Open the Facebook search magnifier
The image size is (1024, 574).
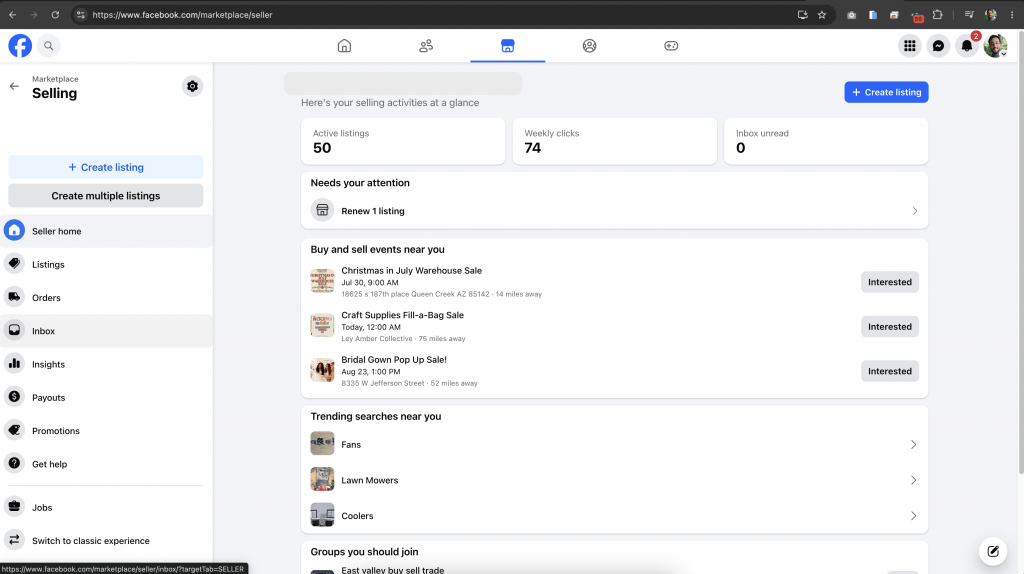tap(48, 46)
